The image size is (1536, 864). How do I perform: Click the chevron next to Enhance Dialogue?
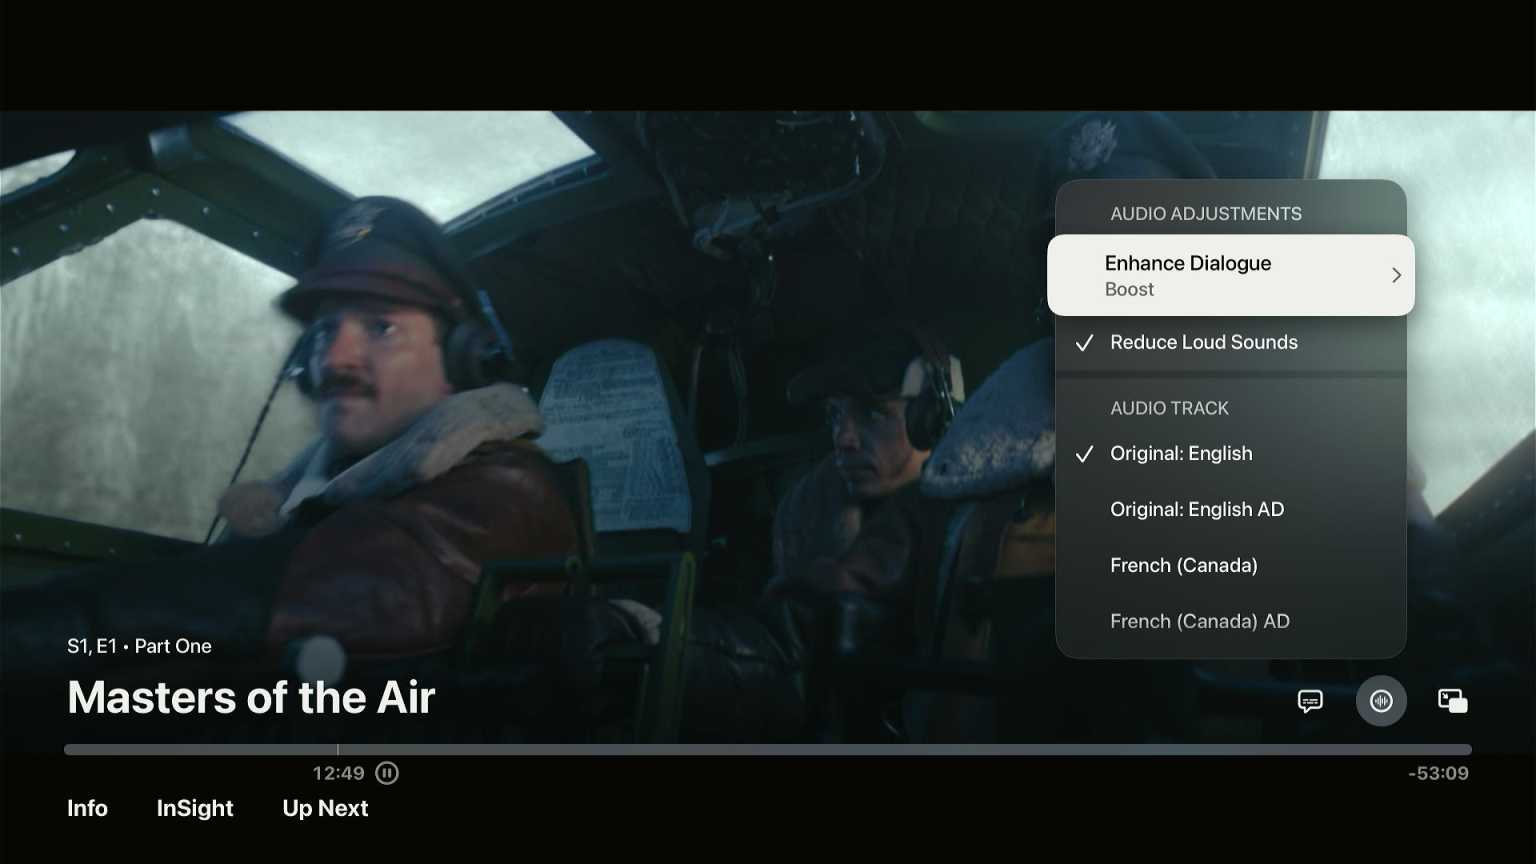1396,274
